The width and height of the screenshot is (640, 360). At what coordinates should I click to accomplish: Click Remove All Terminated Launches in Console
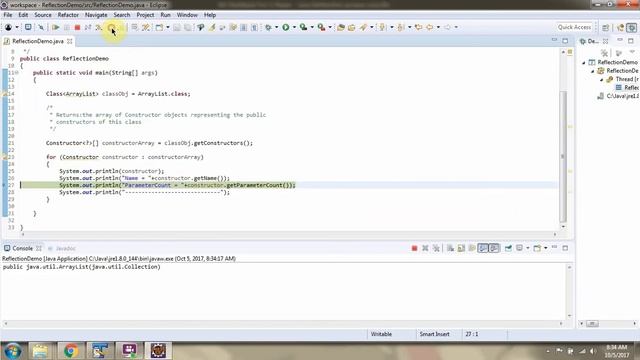click(436, 248)
